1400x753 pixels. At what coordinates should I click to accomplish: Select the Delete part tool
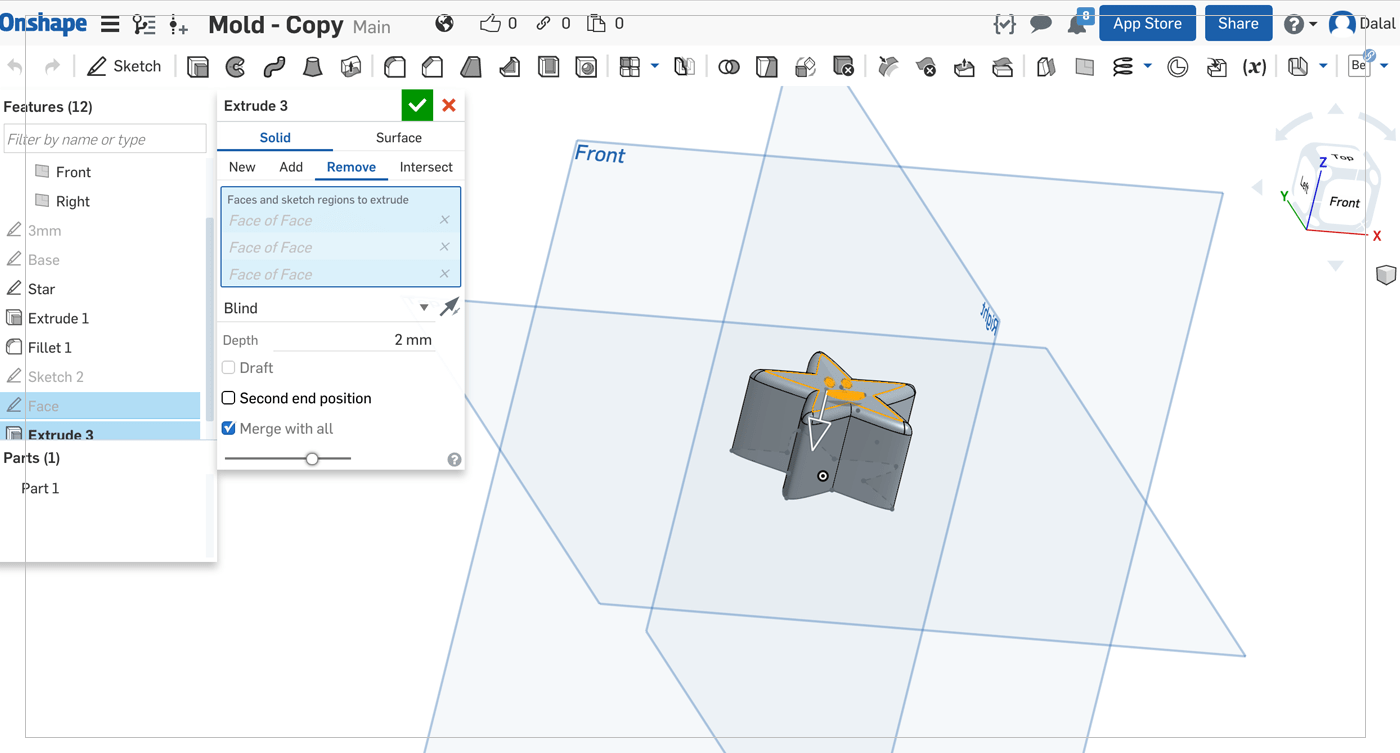tap(843, 67)
